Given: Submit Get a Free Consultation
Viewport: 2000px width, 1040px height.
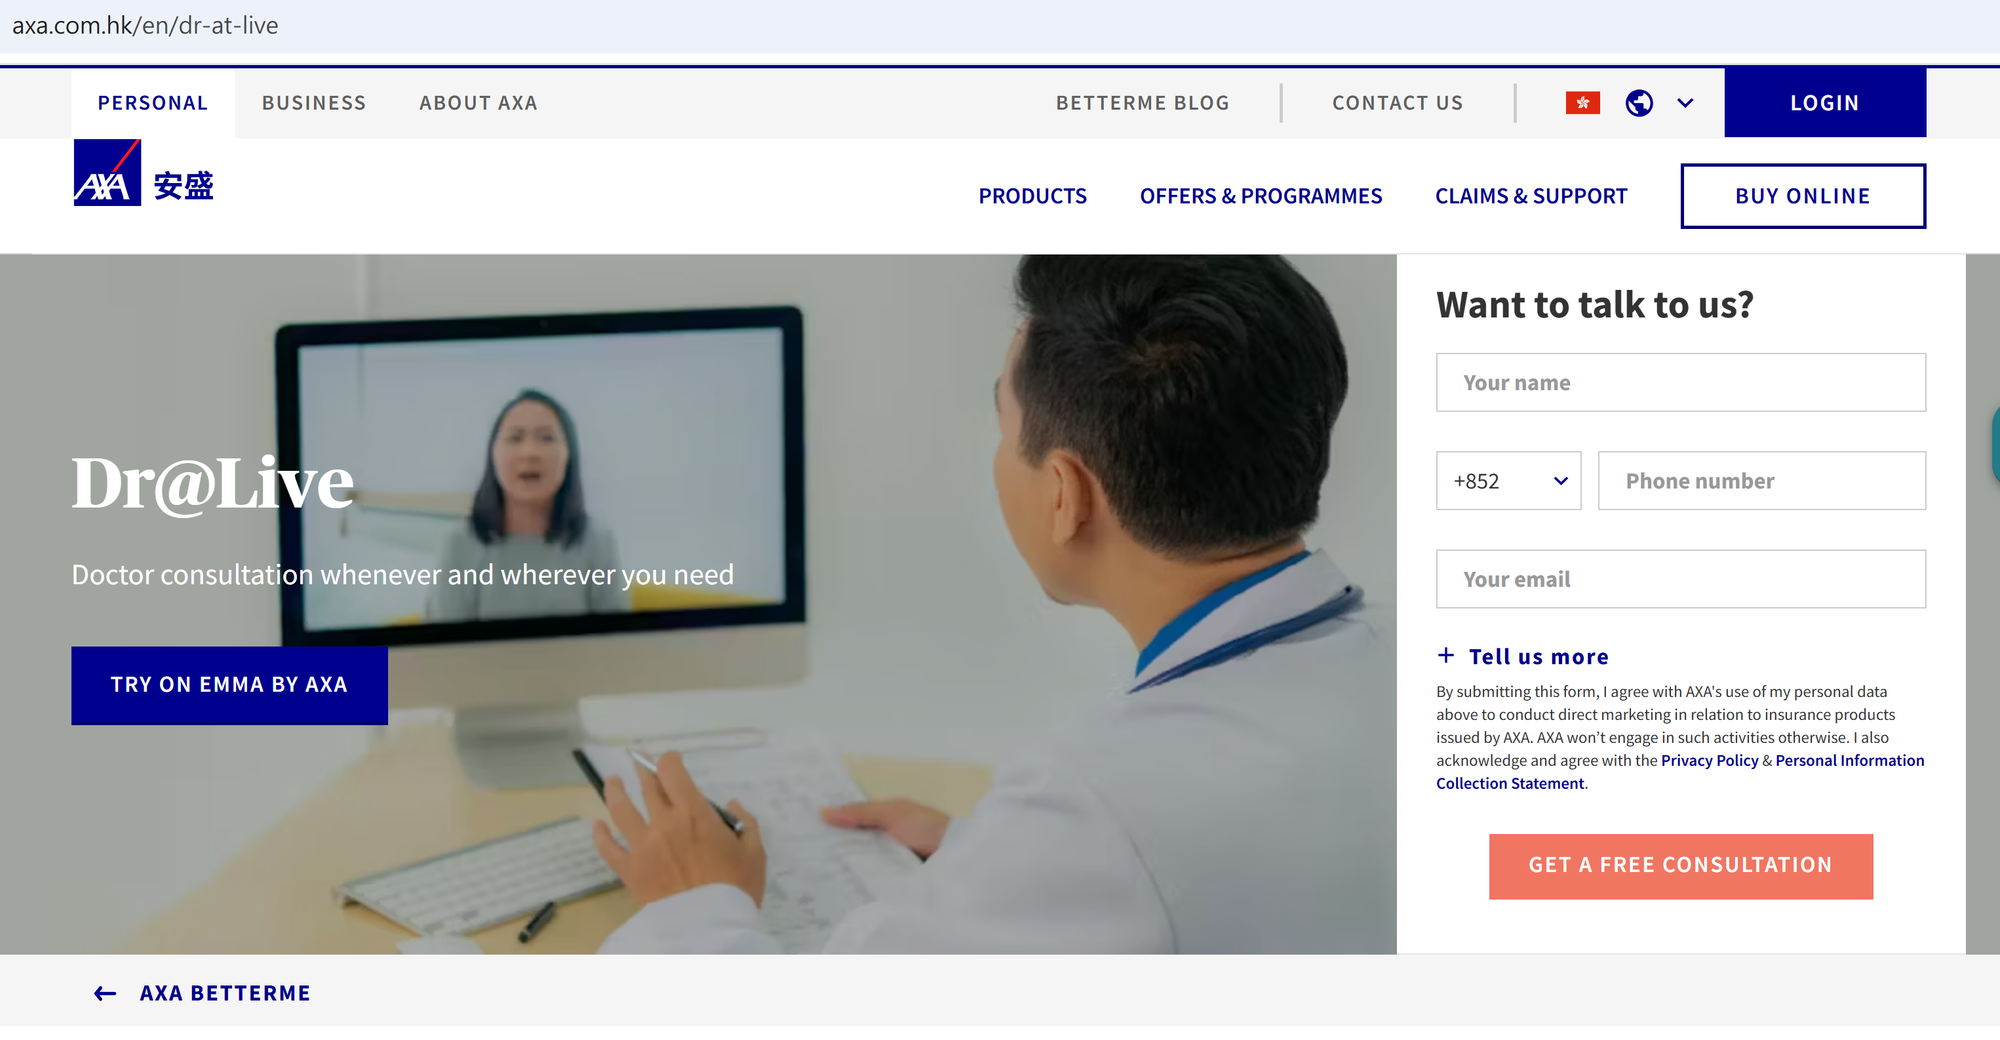Looking at the screenshot, I should [1680, 866].
